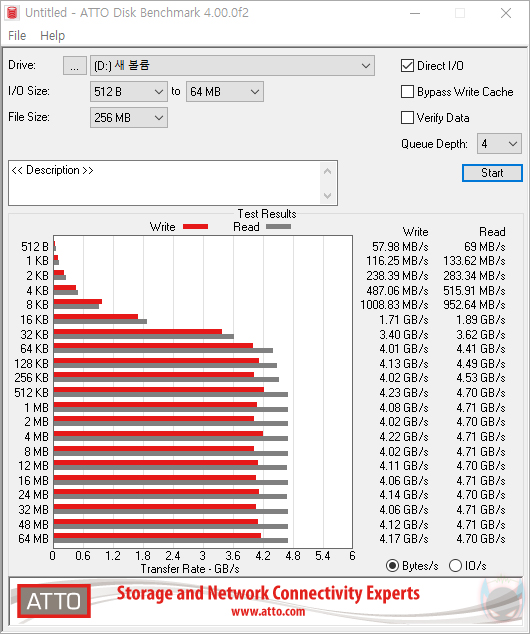Click the Start button

coord(492,173)
